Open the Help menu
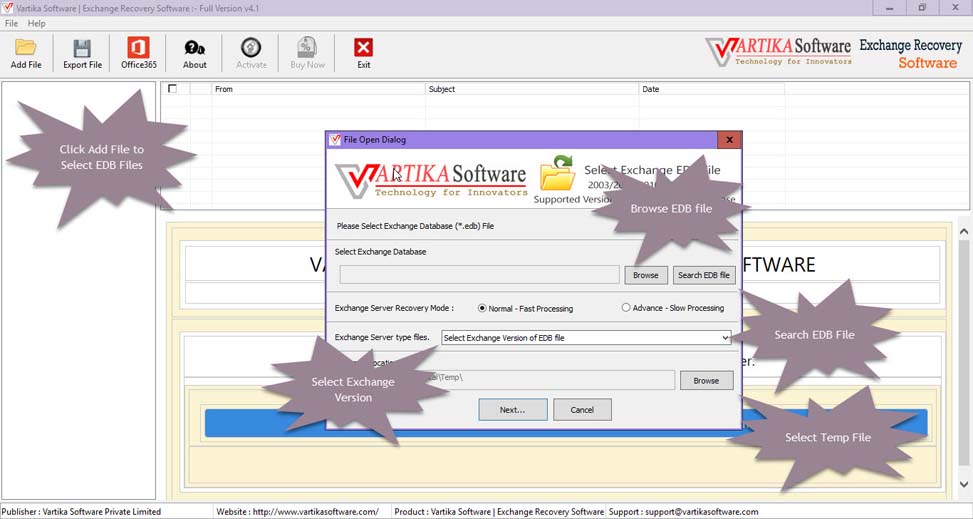The width and height of the screenshot is (973, 519). coord(37,23)
